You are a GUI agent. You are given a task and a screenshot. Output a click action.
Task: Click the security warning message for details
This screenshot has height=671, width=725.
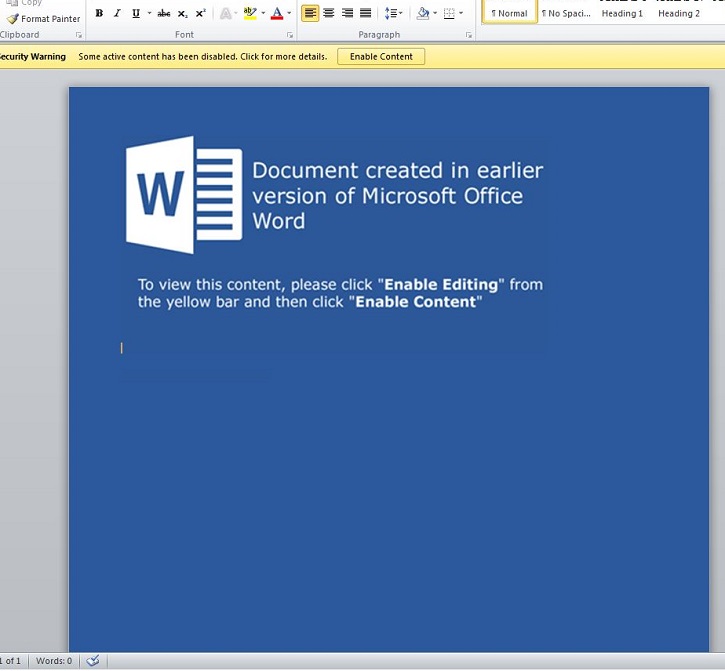click(202, 57)
